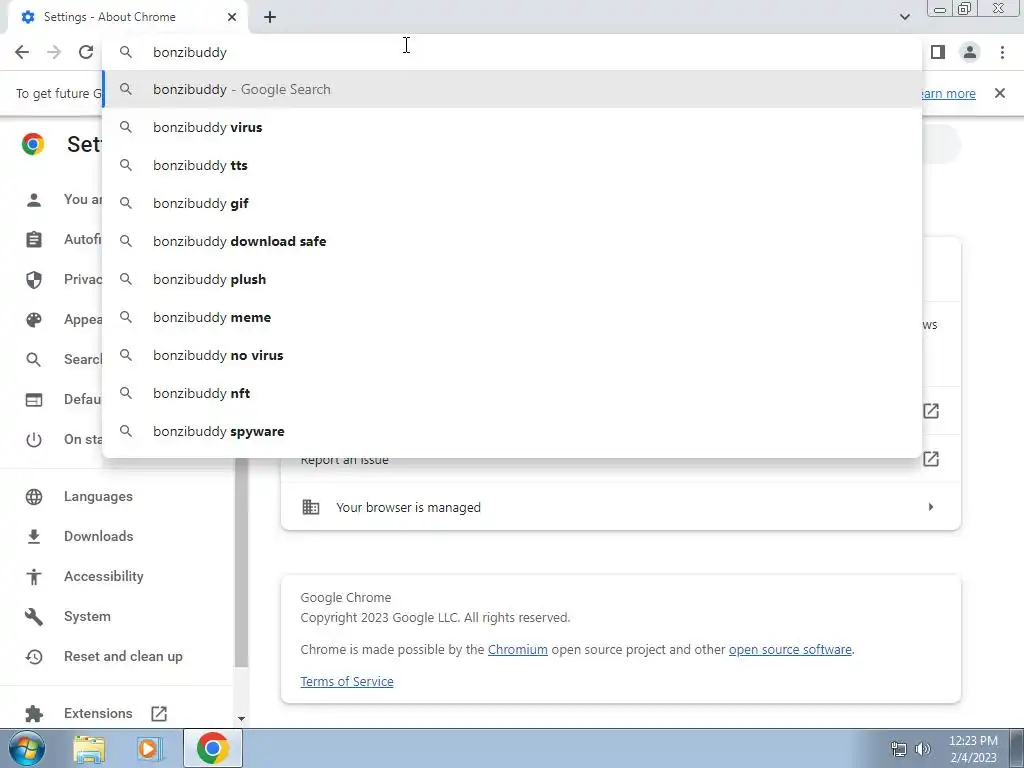Open the Chromium link
Screen dimensions: 1024x768
point(518,650)
